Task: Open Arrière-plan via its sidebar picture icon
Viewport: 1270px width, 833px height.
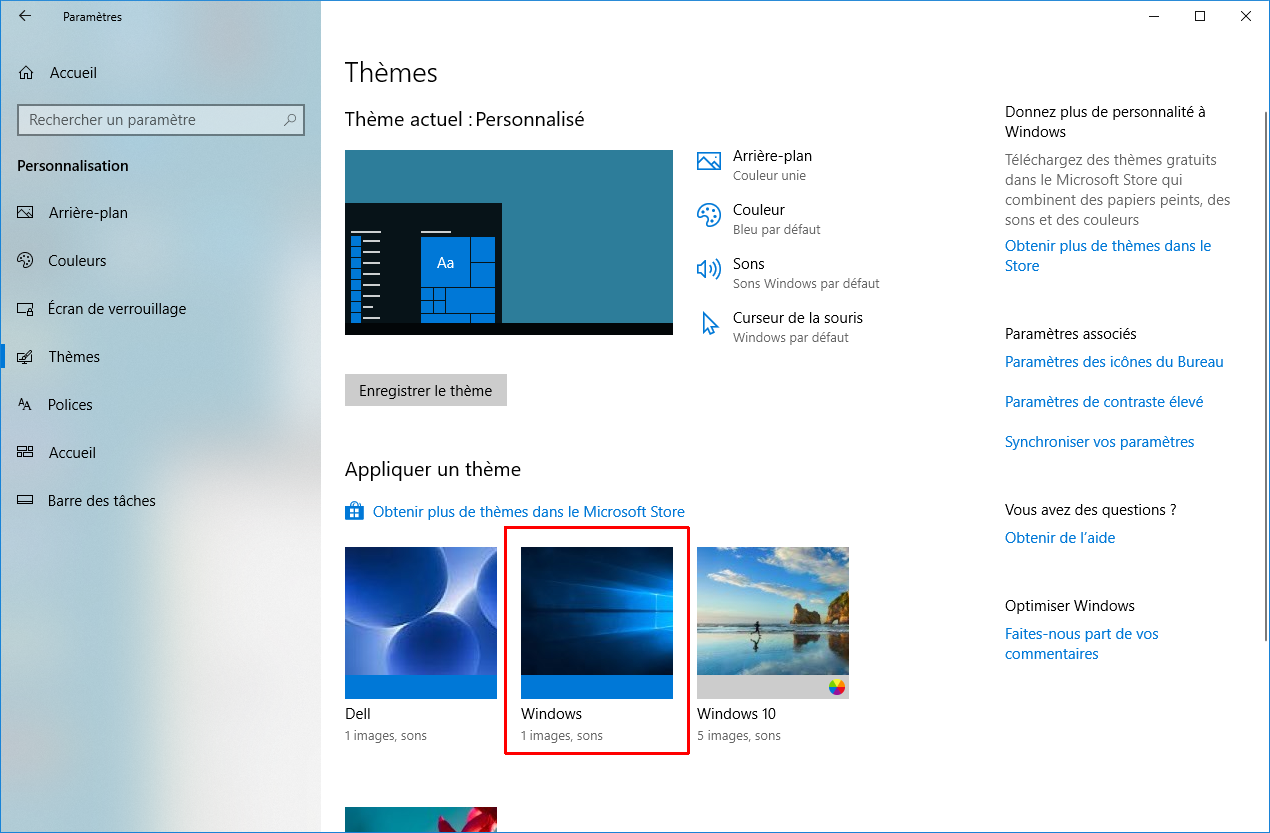Action: click(26, 213)
